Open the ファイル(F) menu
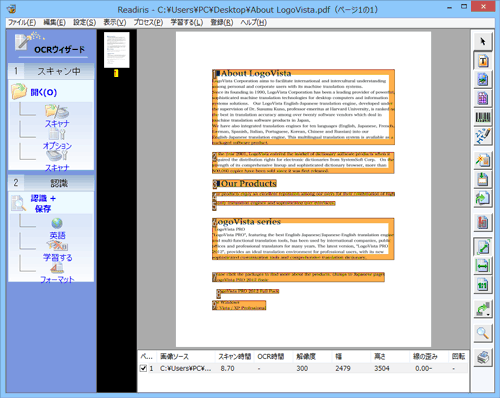The height and width of the screenshot is (398, 500). pyautogui.click(x=22, y=22)
